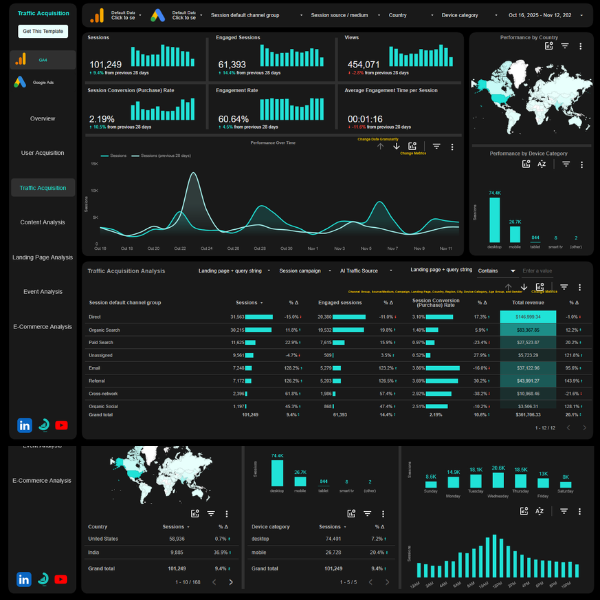Open more options on hourly sessions chart
Viewport: 600px width, 600px height.
pyautogui.click(x=580, y=511)
